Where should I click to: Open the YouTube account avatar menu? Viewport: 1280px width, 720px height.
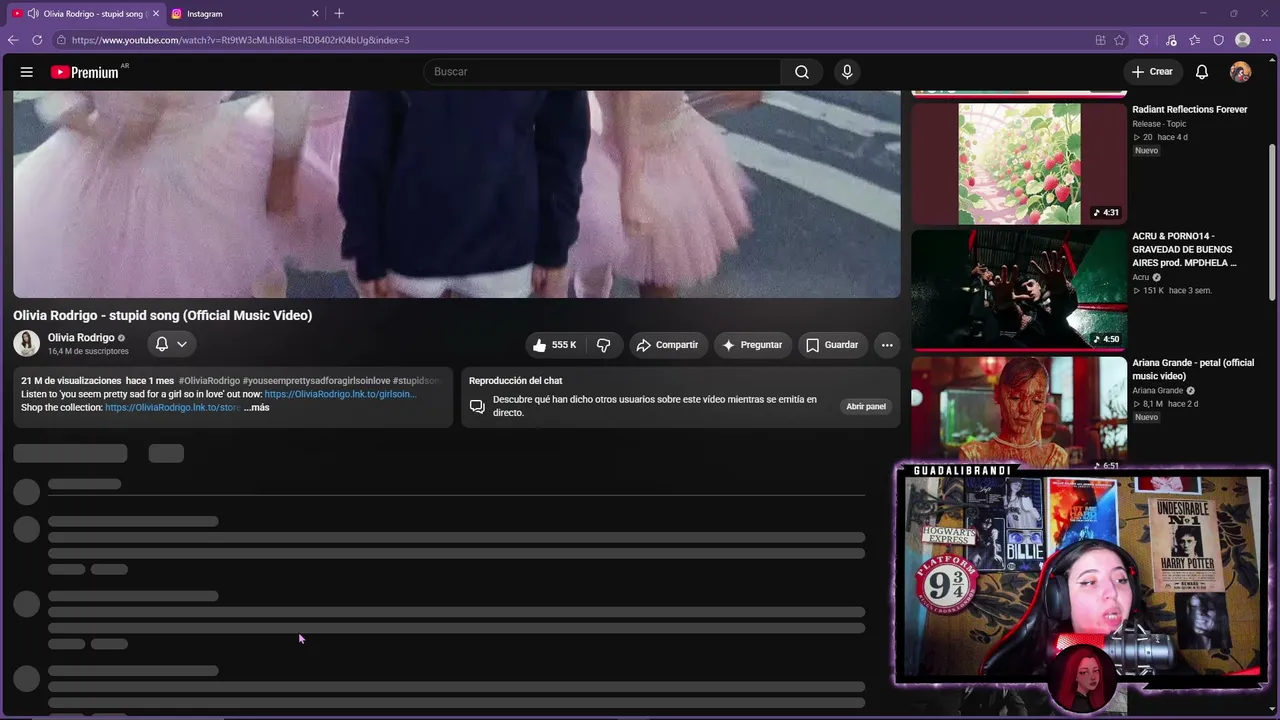click(x=1240, y=72)
